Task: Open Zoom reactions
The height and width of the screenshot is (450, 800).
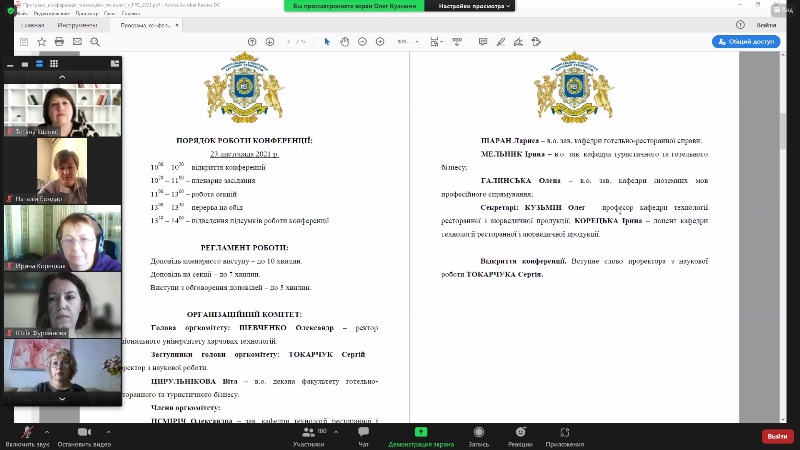Action: [520, 436]
